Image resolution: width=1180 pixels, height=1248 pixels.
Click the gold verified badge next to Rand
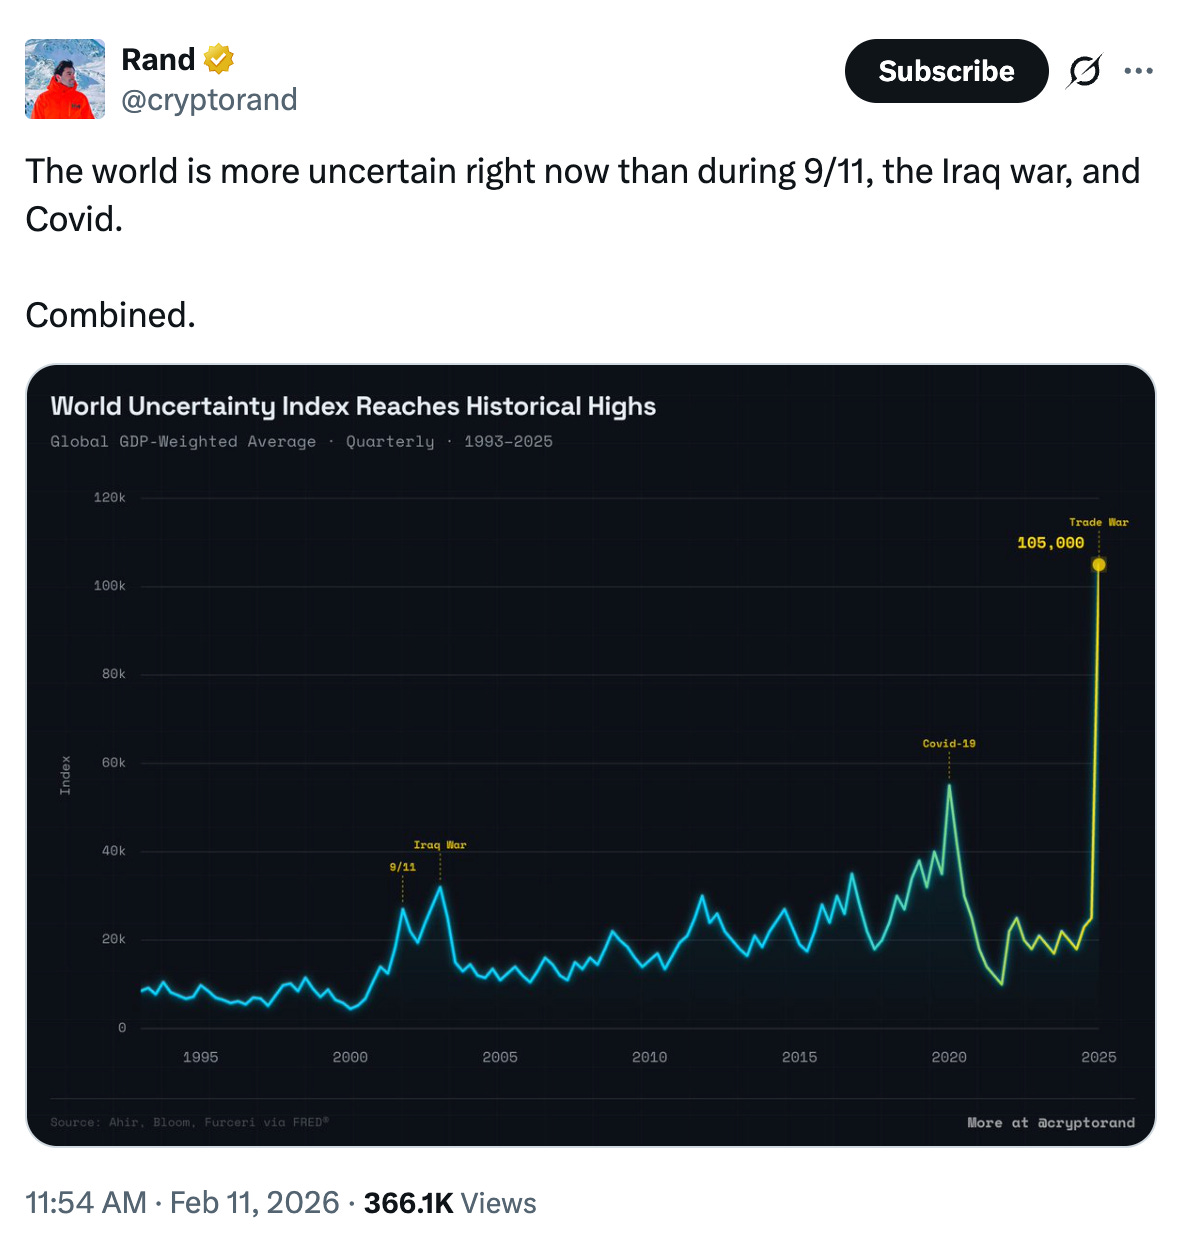pos(219,60)
